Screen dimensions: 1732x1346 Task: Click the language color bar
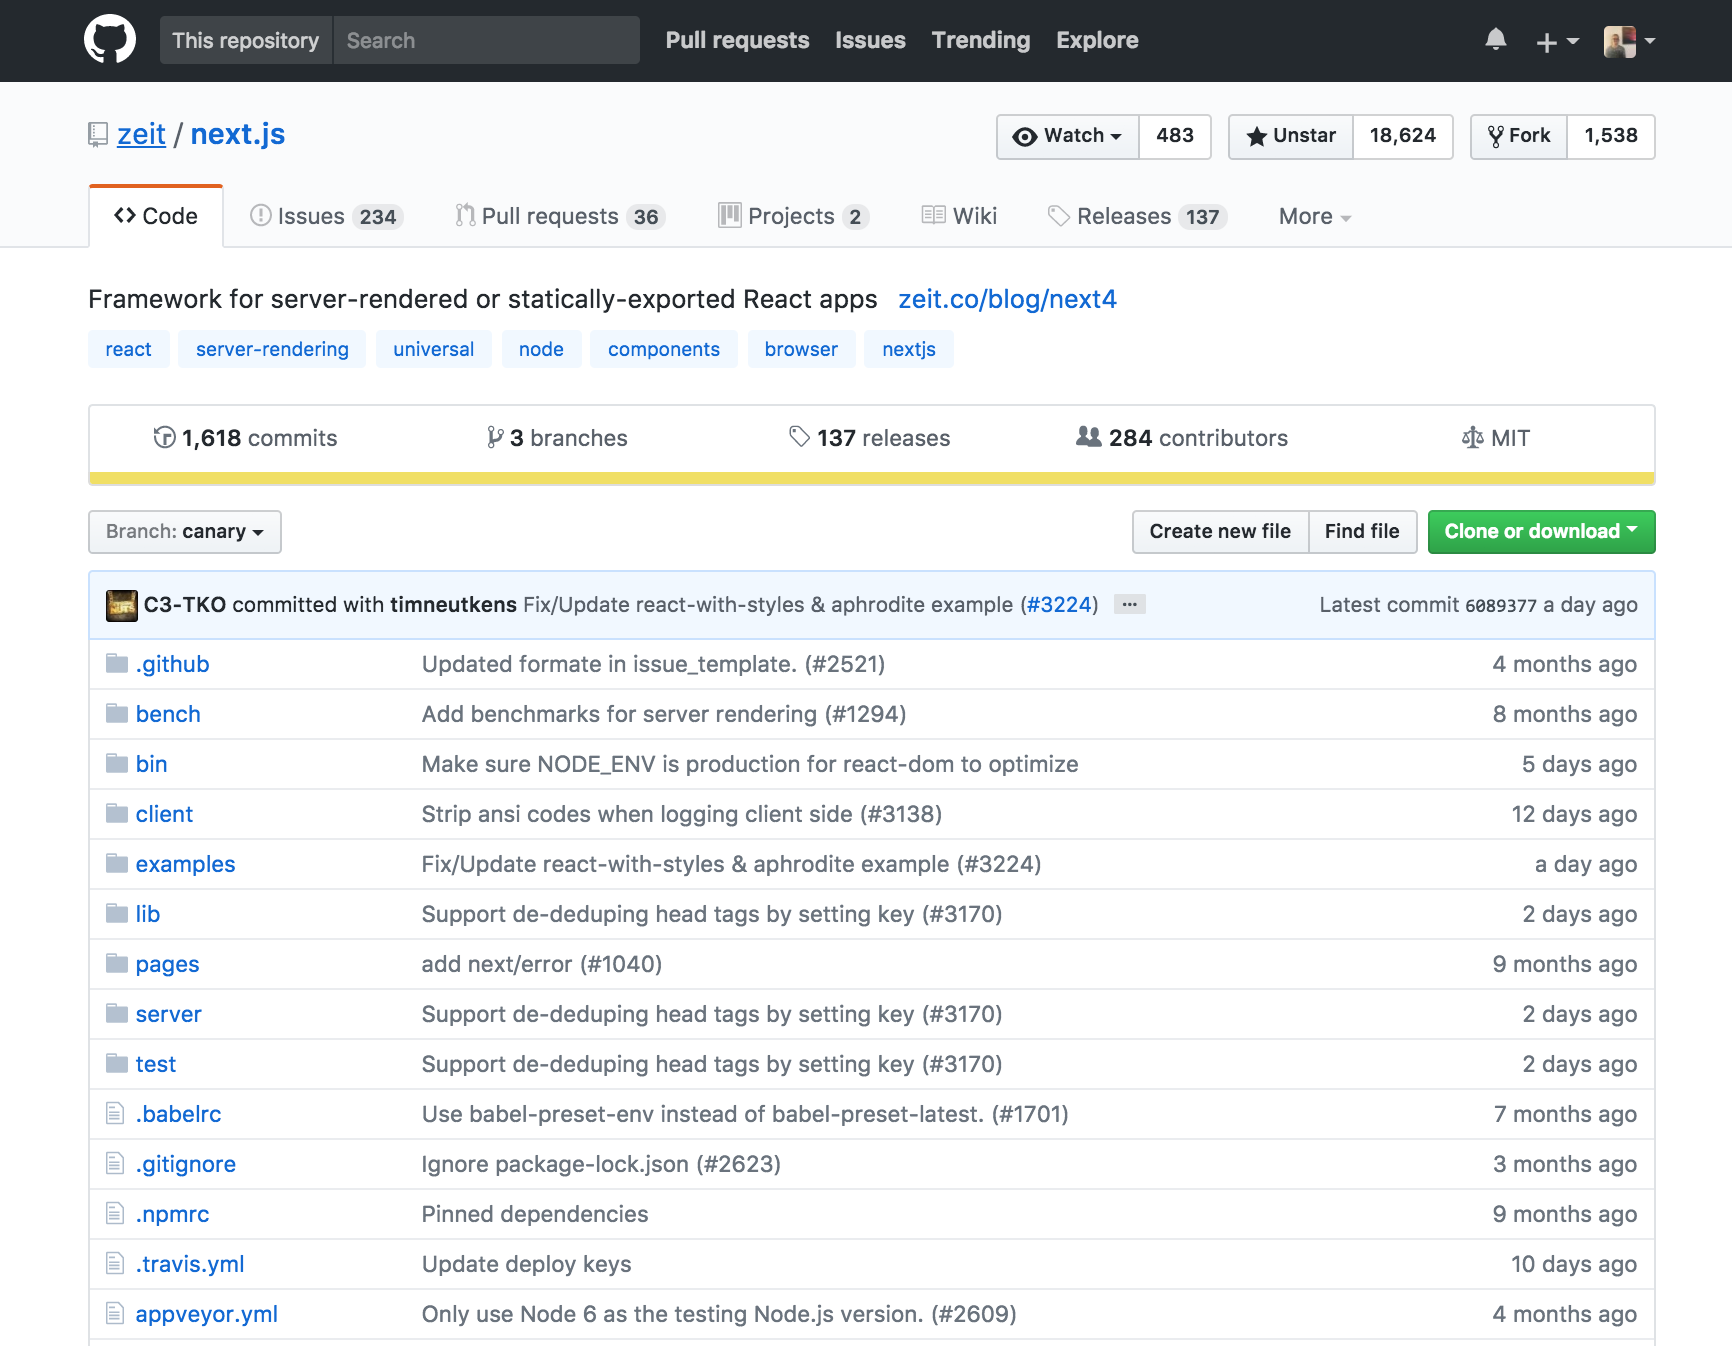click(x=871, y=479)
